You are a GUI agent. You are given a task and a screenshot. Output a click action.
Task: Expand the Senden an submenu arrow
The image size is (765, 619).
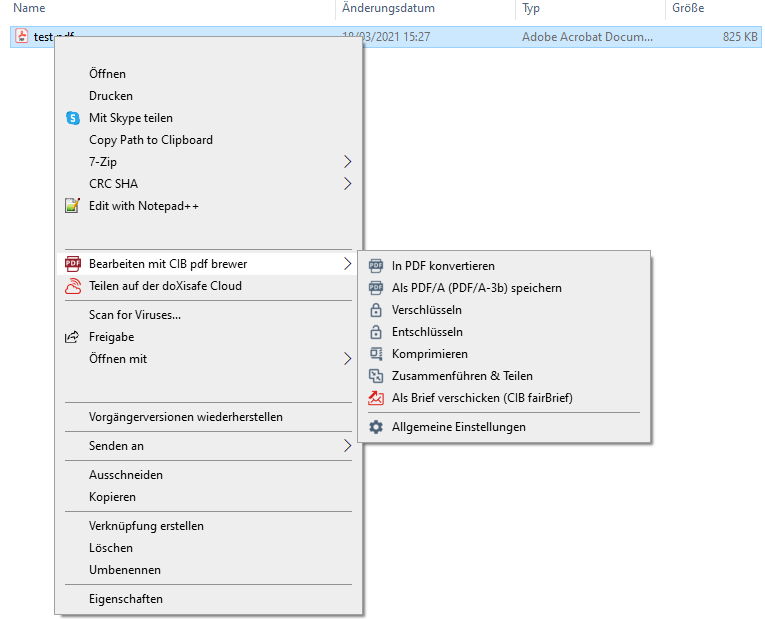tap(347, 446)
